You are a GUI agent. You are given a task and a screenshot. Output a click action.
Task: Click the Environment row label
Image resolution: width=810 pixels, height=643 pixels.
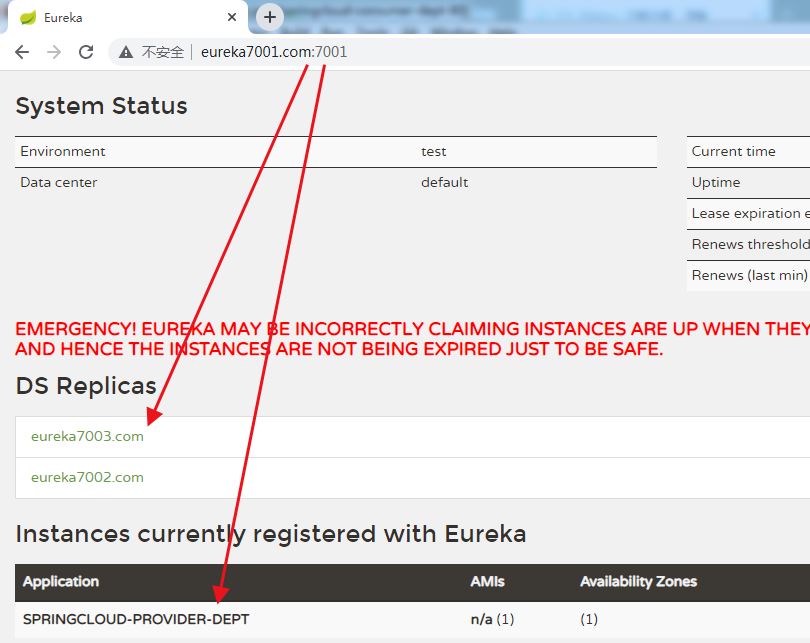coord(63,151)
